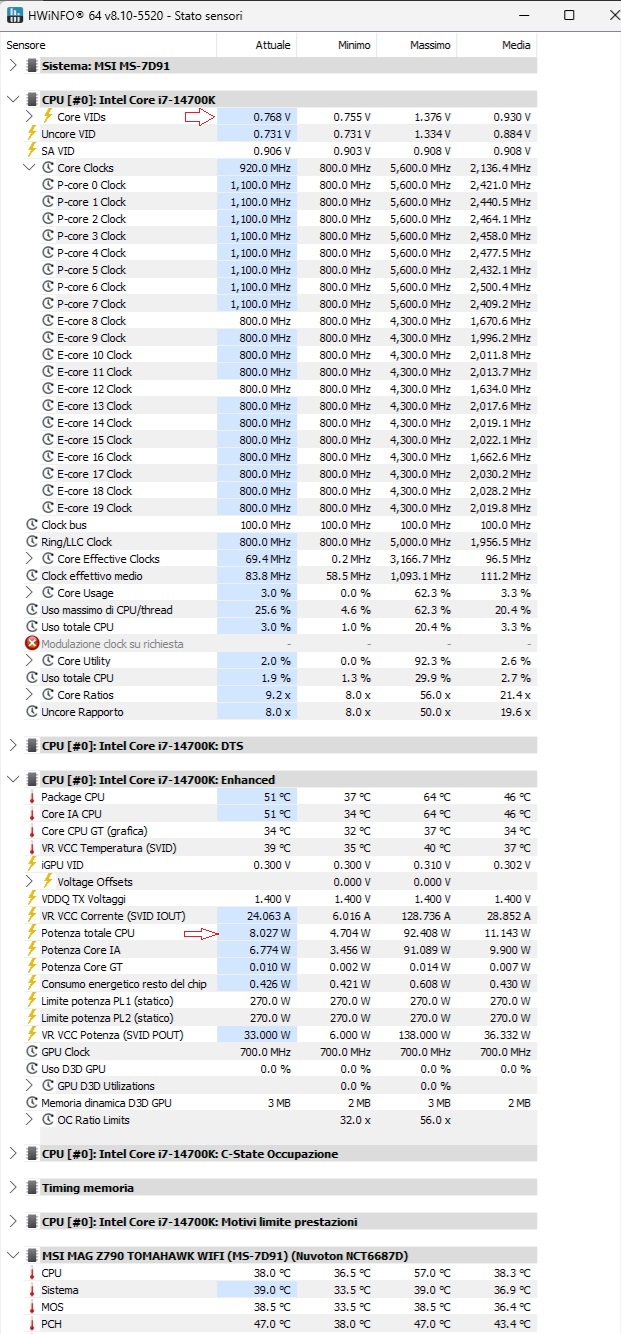621x1334 pixels.
Task: Expand the C-State Occupazione section
Action: pos(12,1153)
